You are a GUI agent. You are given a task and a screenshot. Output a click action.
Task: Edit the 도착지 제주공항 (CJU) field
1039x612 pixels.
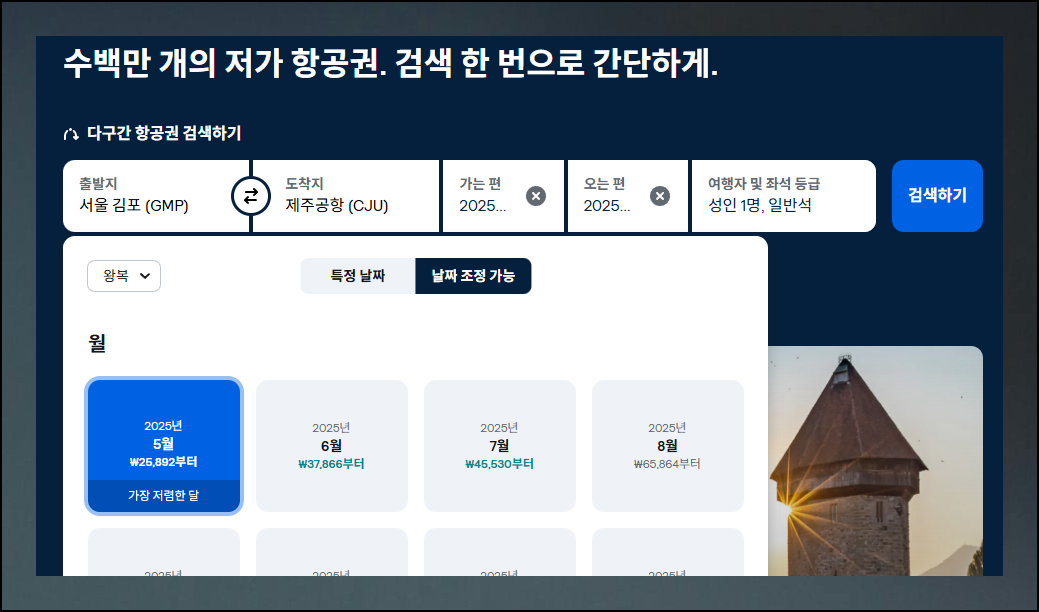coord(346,196)
